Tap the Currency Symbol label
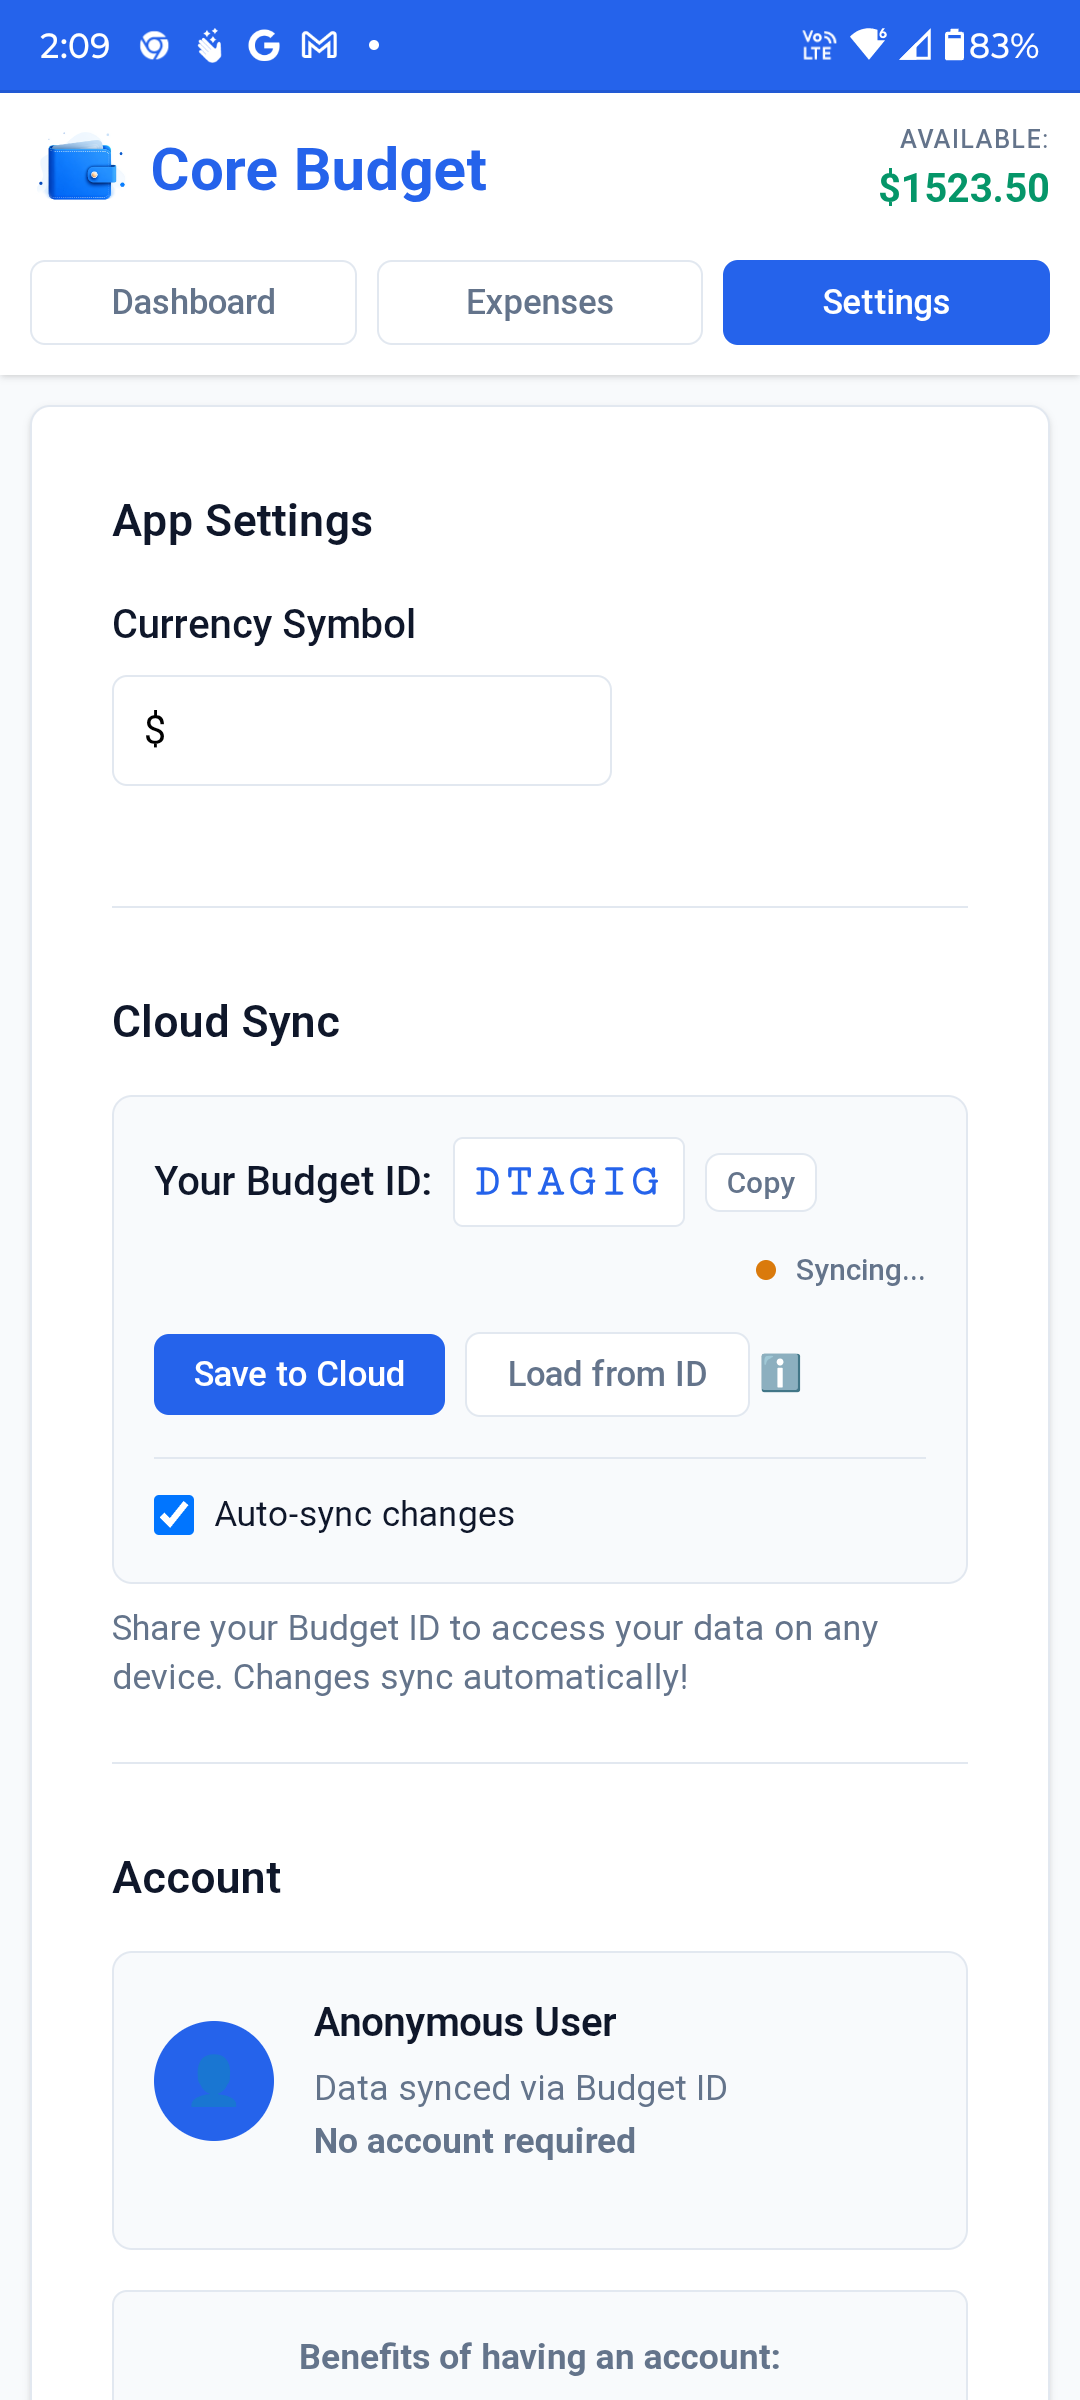 coord(264,624)
